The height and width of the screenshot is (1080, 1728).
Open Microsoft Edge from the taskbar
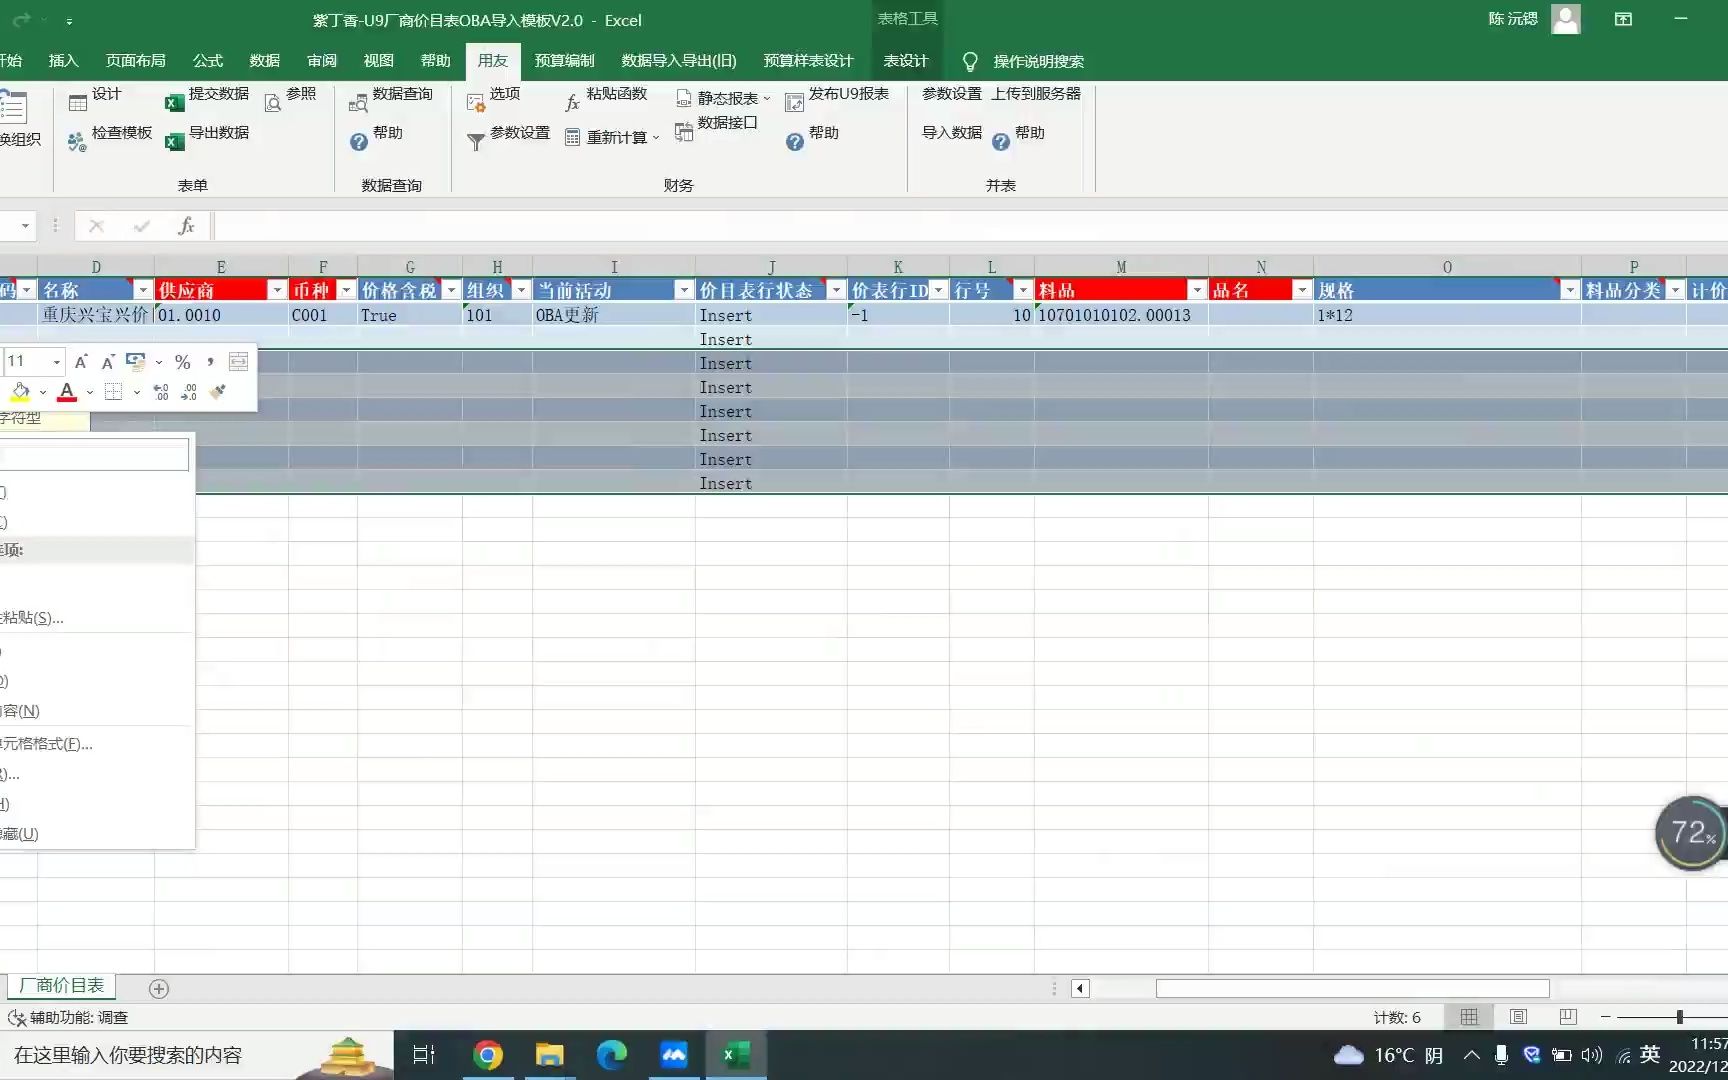(611, 1056)
